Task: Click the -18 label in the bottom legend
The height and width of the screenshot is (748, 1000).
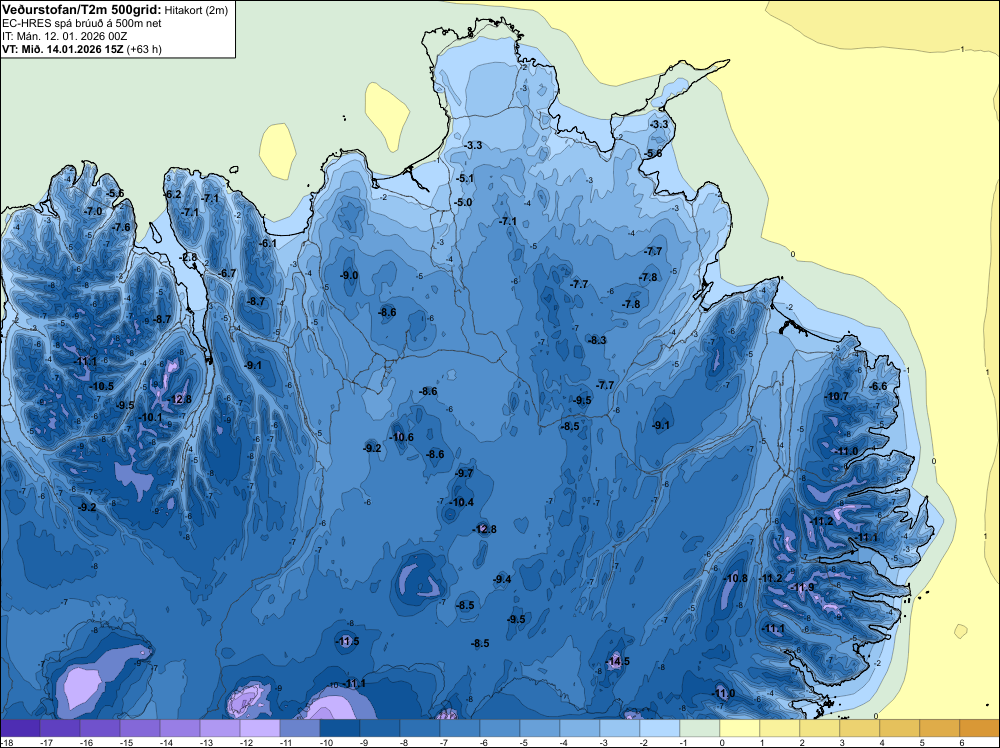Action: [x=6, y=743]
